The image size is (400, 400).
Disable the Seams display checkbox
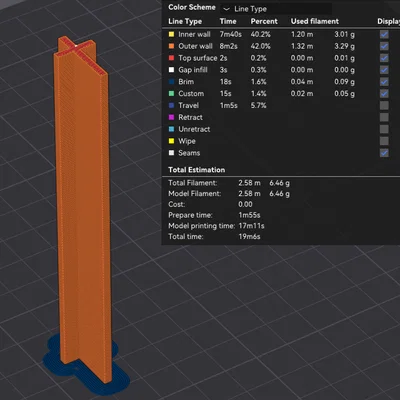coord(384,153)
